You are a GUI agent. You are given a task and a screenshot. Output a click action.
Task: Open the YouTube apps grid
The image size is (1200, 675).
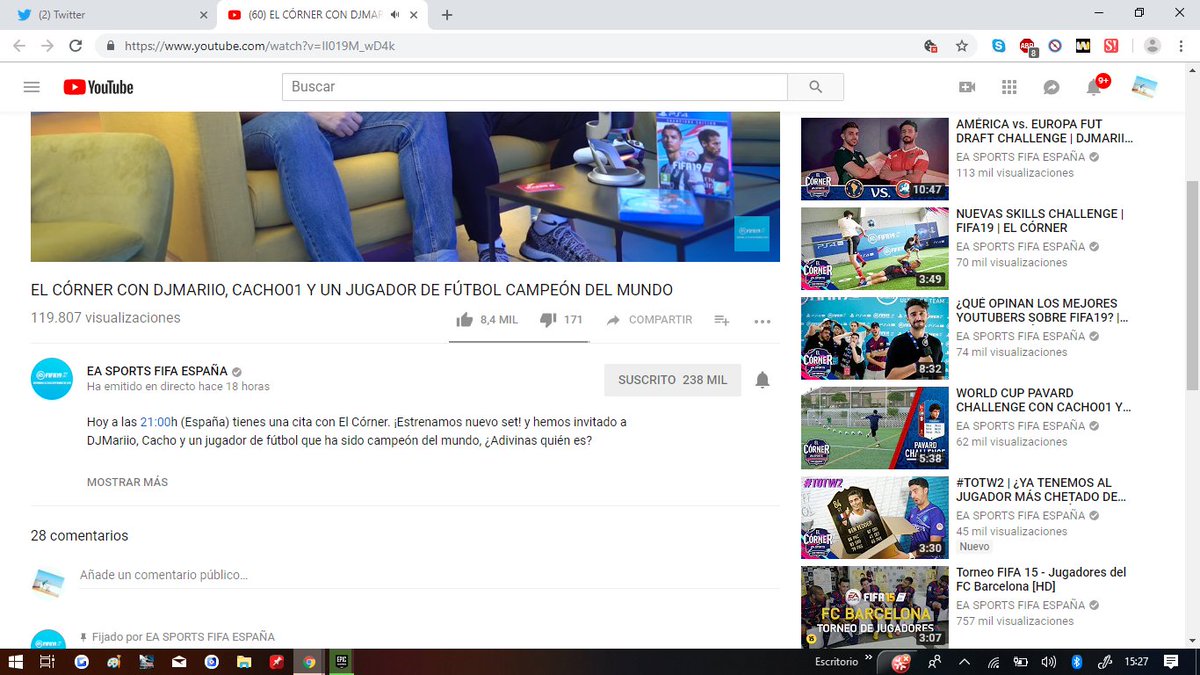pyautogui.click(x=1009, y=87)
